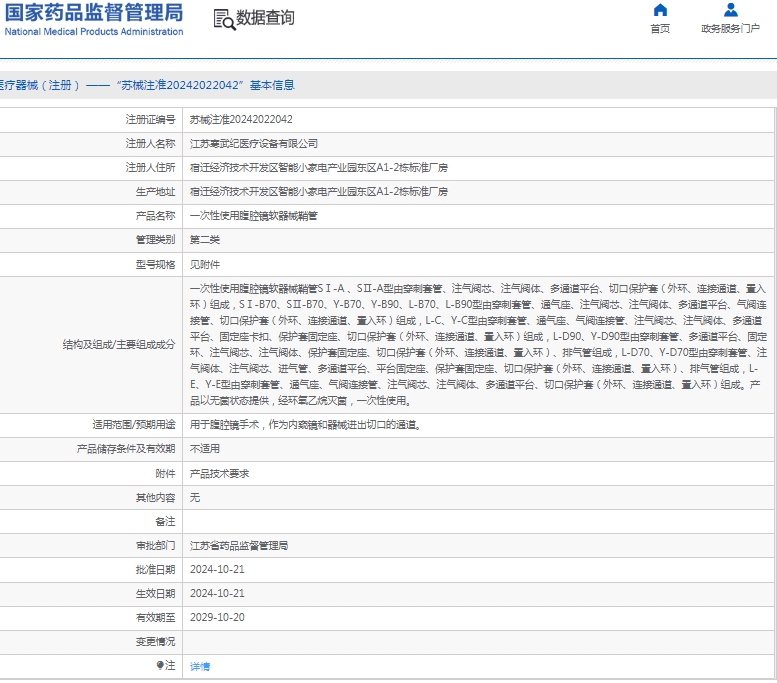Image resolution: width=777 pixels, height=683 pixels.
Task: Select registration number value 苏械注准20242022042
Action: pyautogui.click(x=241, y=119)
